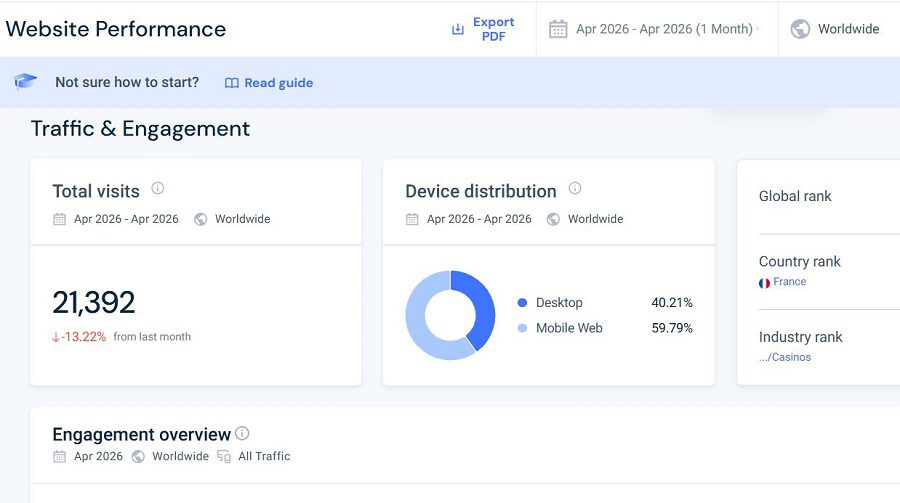
Task: Open the France country rank link
Action: click(x=789, y=281)
